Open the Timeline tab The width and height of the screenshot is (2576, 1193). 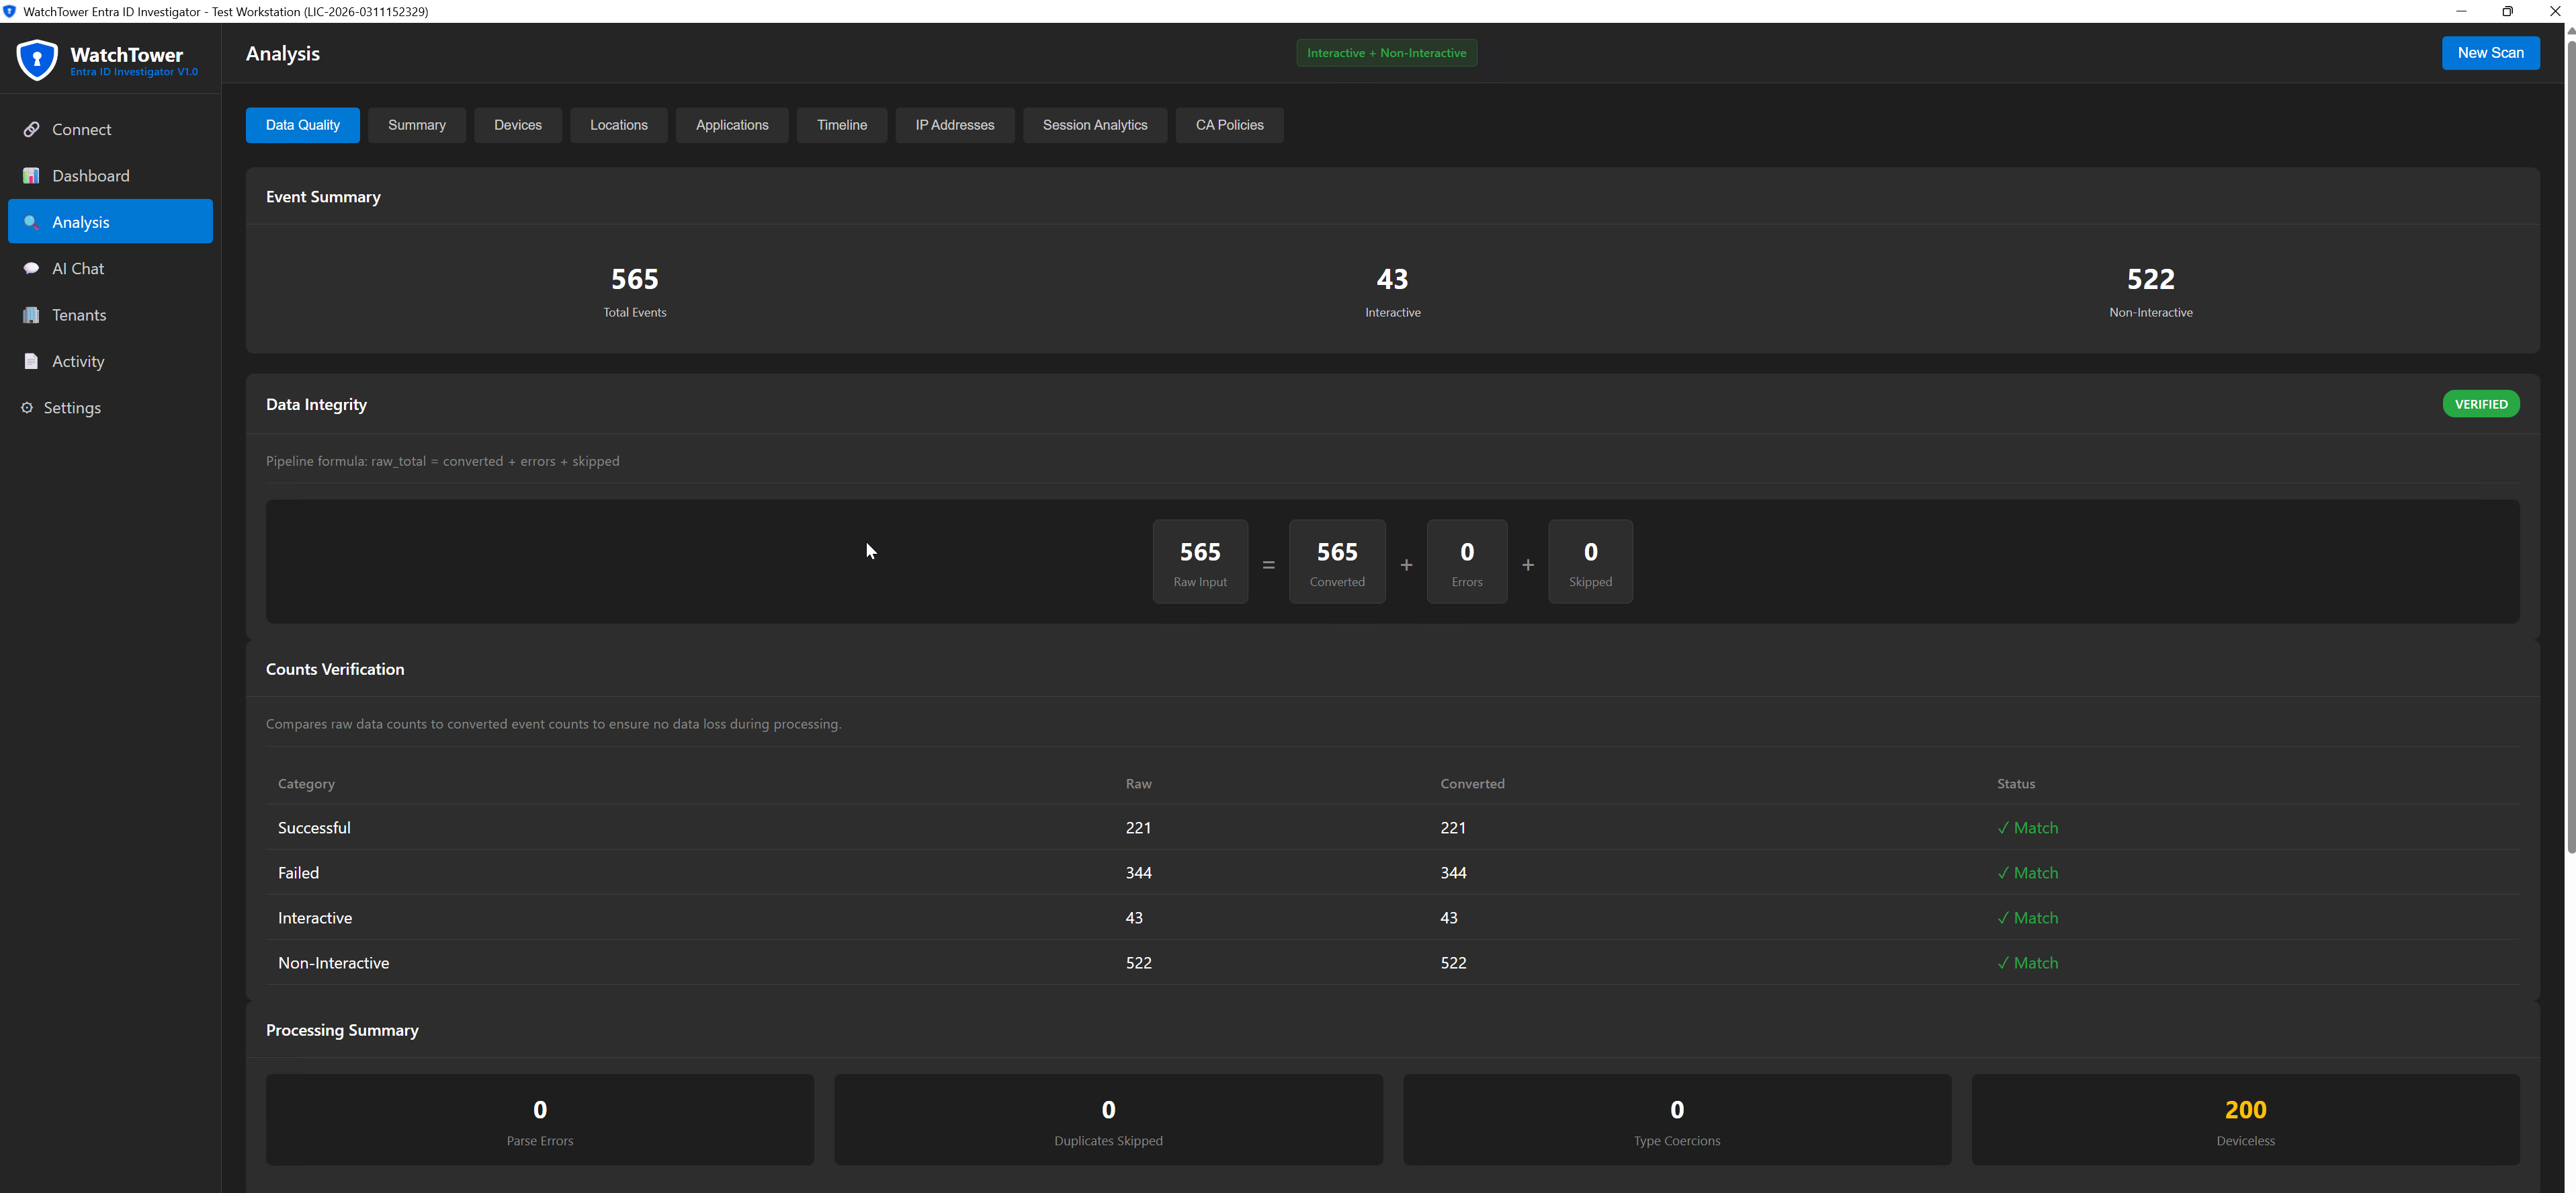841,124
